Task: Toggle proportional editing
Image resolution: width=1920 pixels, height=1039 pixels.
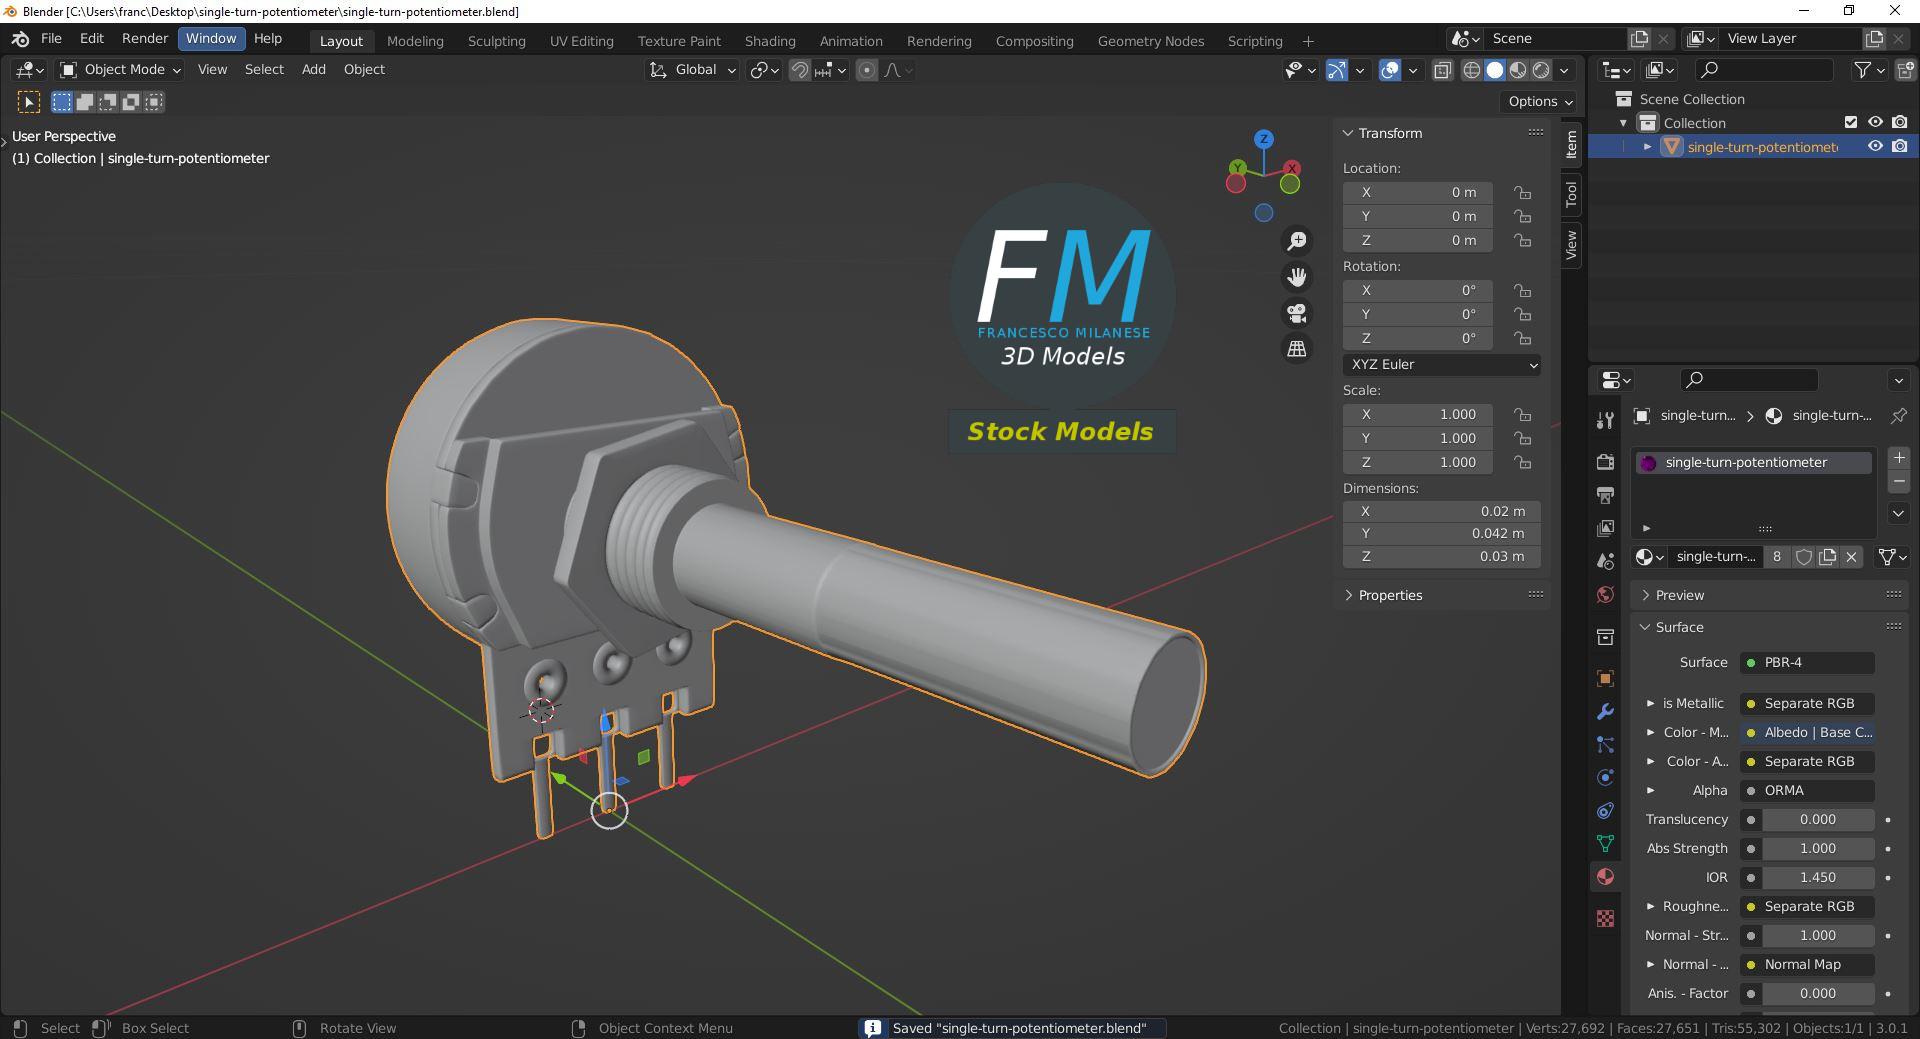Action: pyautogui.click(x=867, y=70)
